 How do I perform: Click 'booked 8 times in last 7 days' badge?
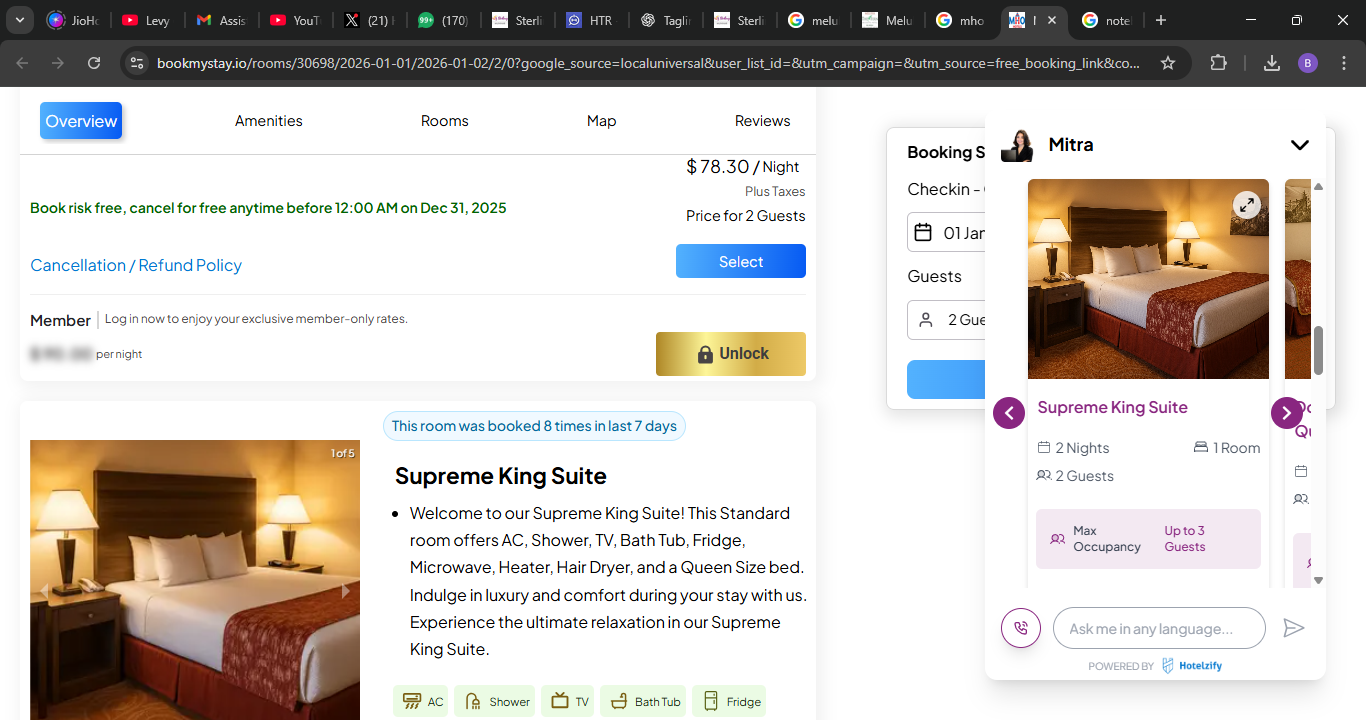(534, 426)
